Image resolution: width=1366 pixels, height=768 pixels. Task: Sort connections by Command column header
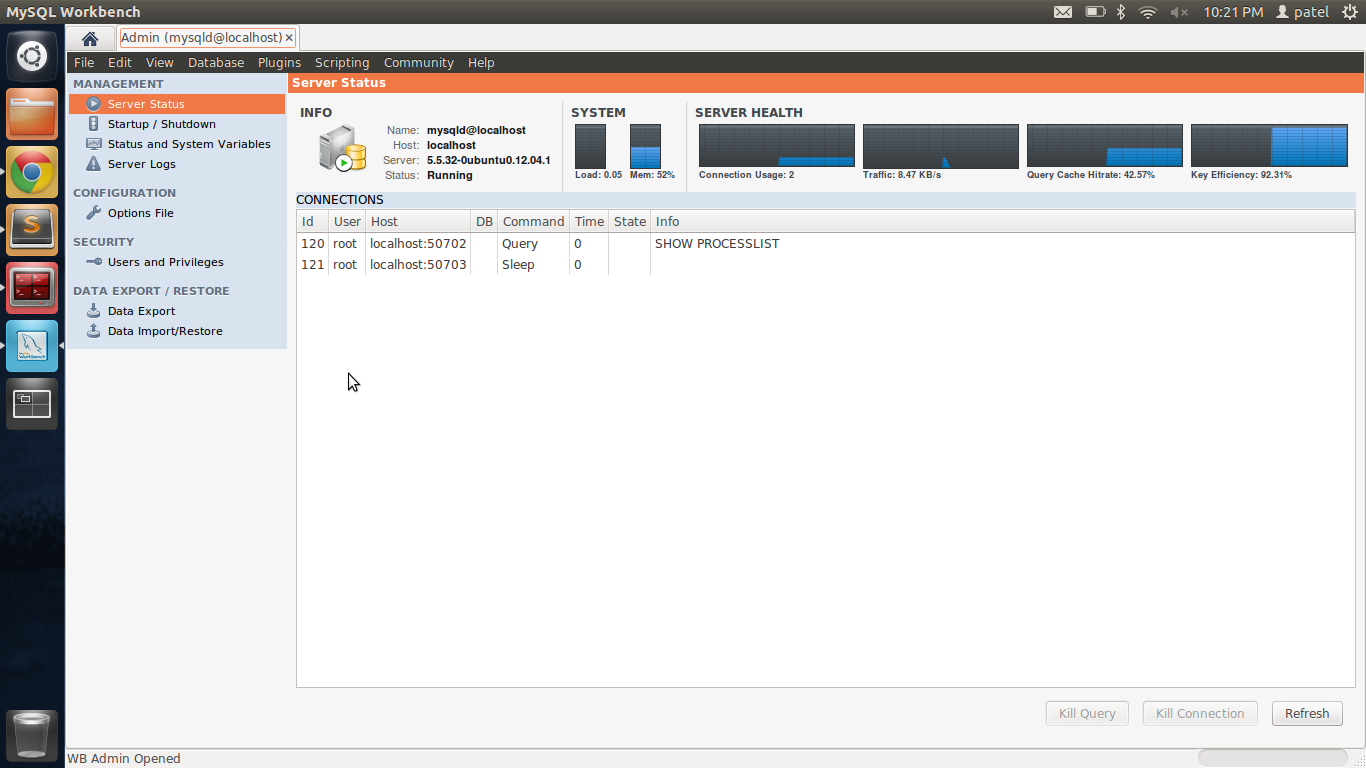(x=533, y=222)
